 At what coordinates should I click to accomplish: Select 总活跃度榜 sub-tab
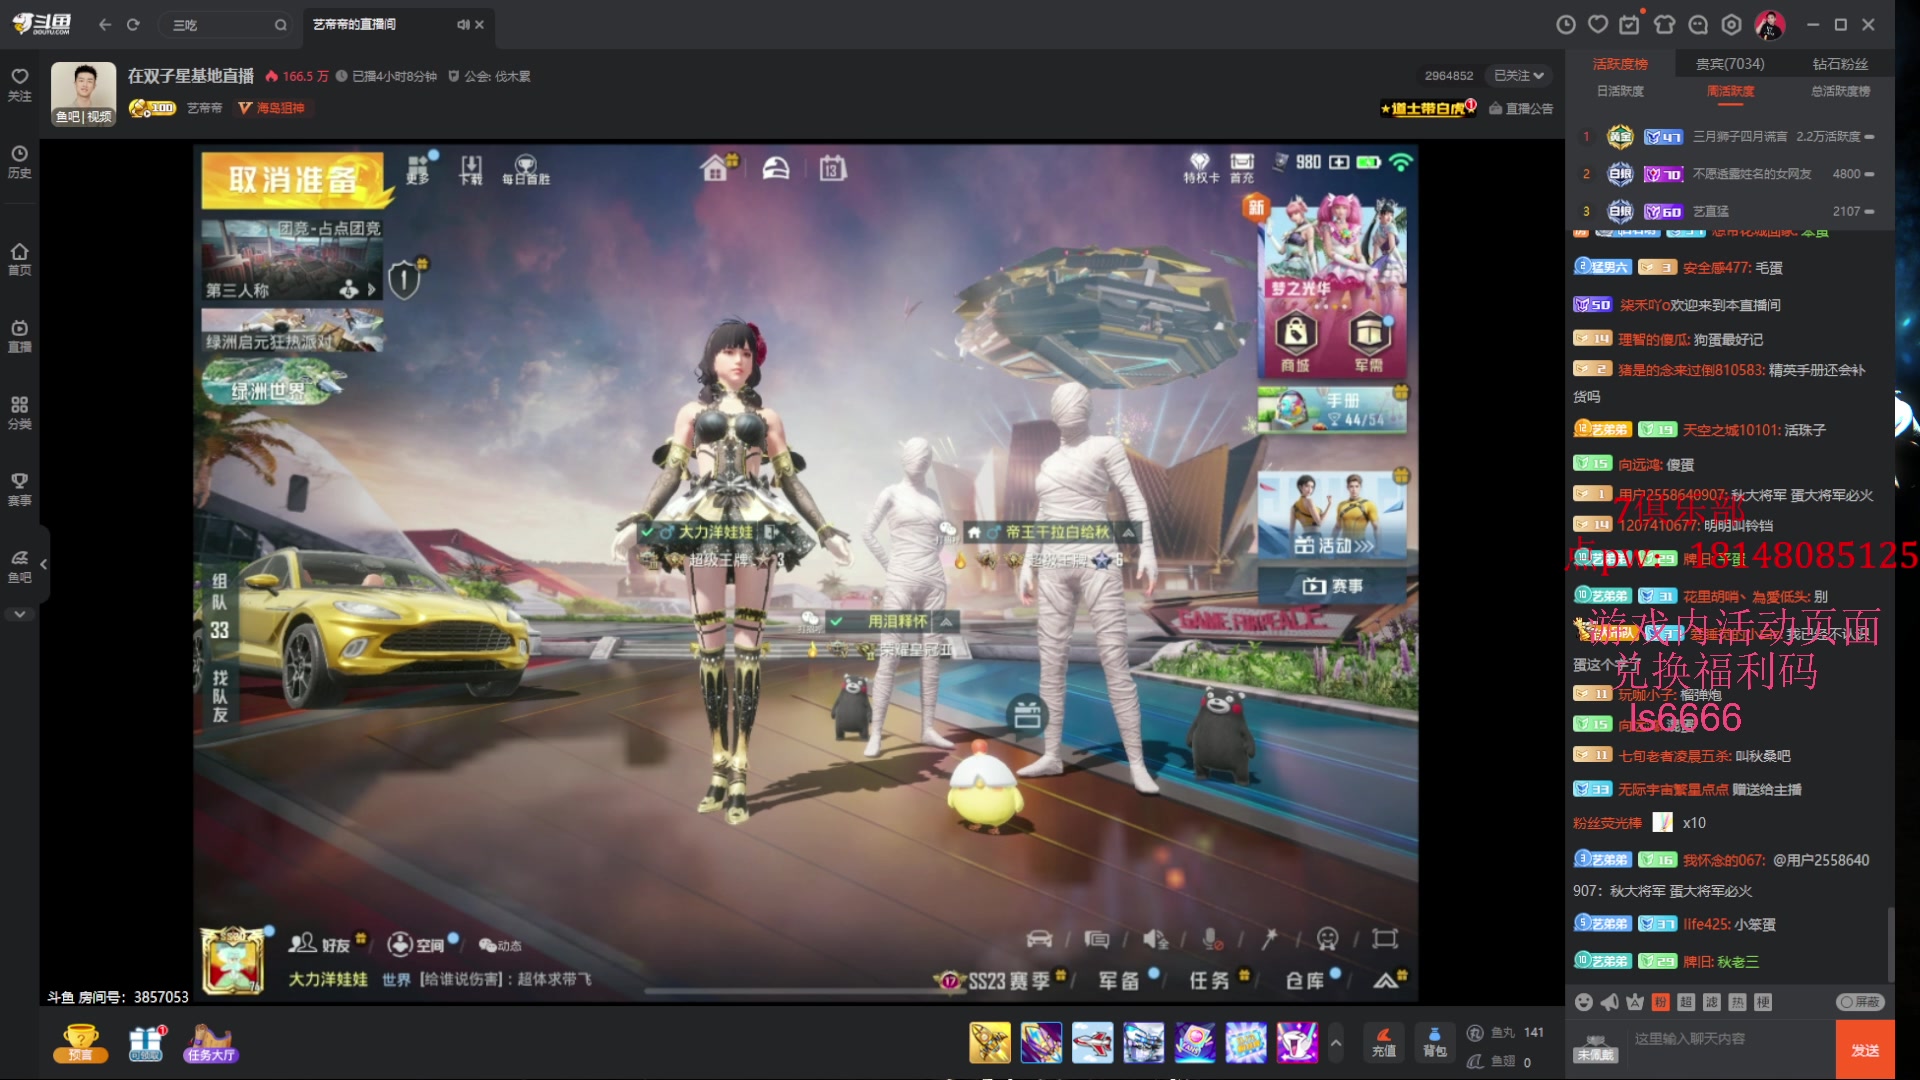point(1840,91)
